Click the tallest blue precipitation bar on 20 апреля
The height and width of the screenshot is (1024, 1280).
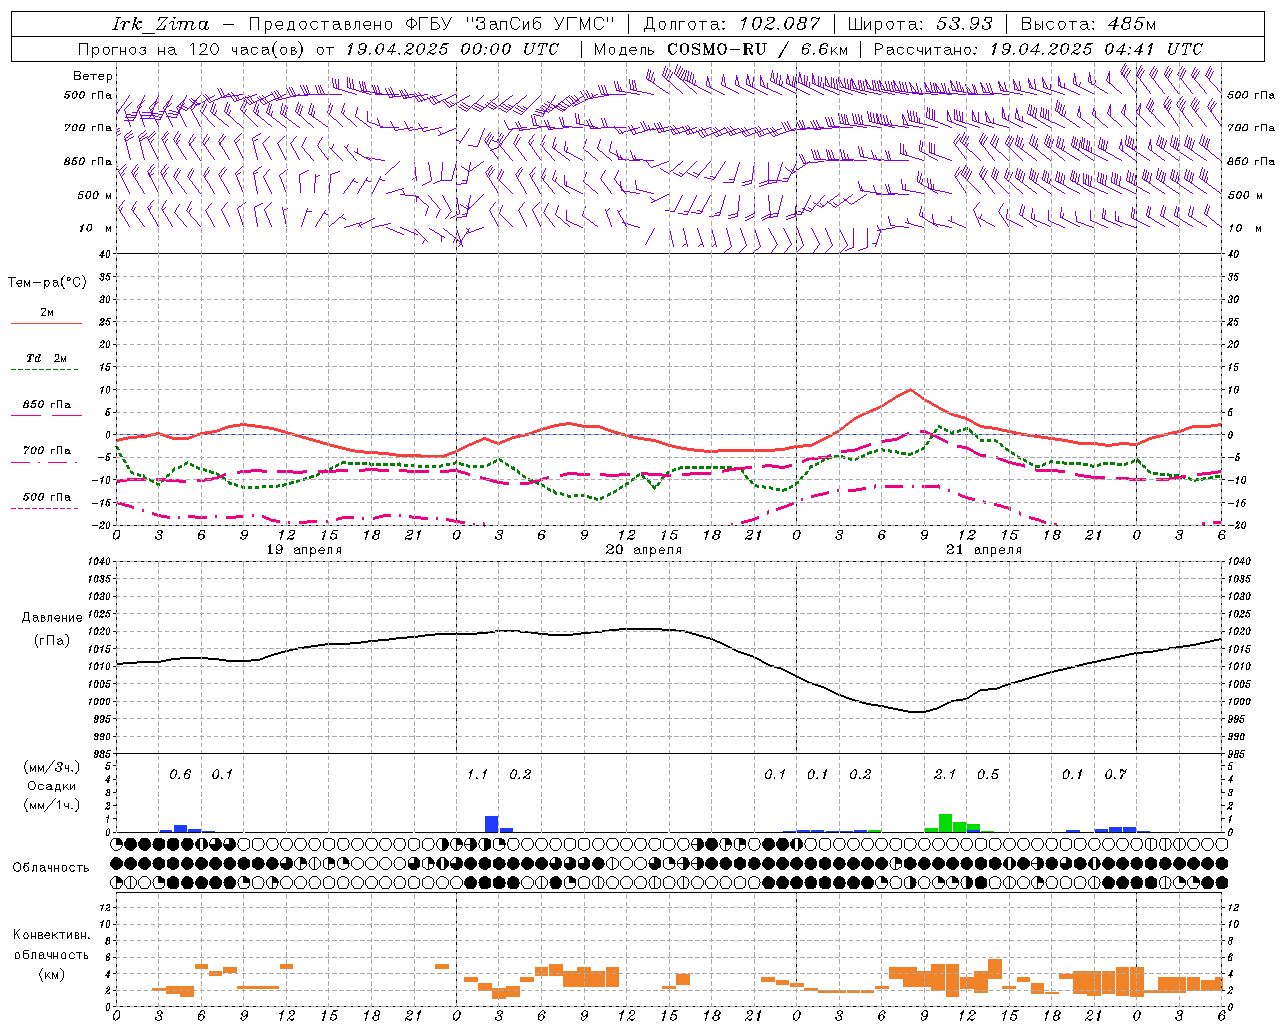[x=492, y=824]
